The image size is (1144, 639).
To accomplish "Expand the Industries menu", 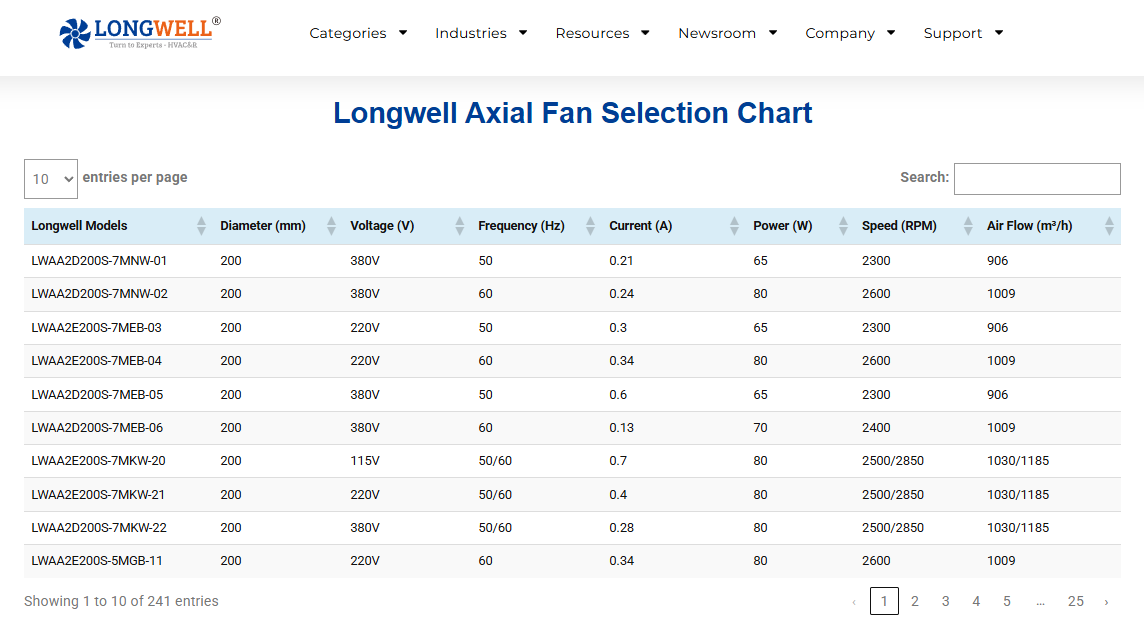I will tap(481, 33).
